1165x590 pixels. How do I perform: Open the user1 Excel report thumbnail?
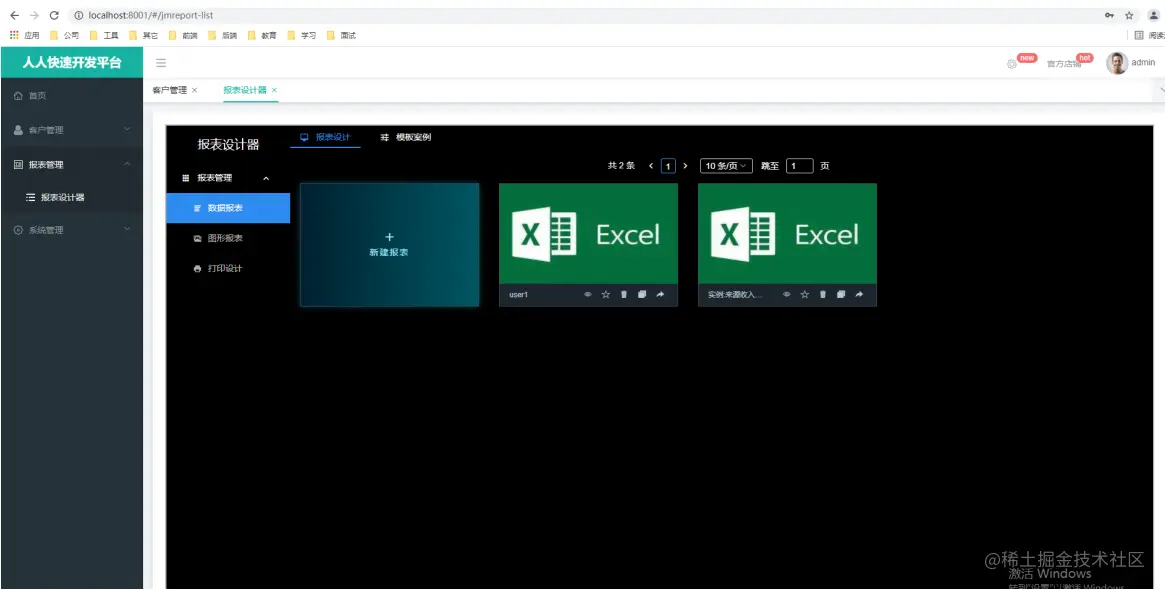pos(588,233)
